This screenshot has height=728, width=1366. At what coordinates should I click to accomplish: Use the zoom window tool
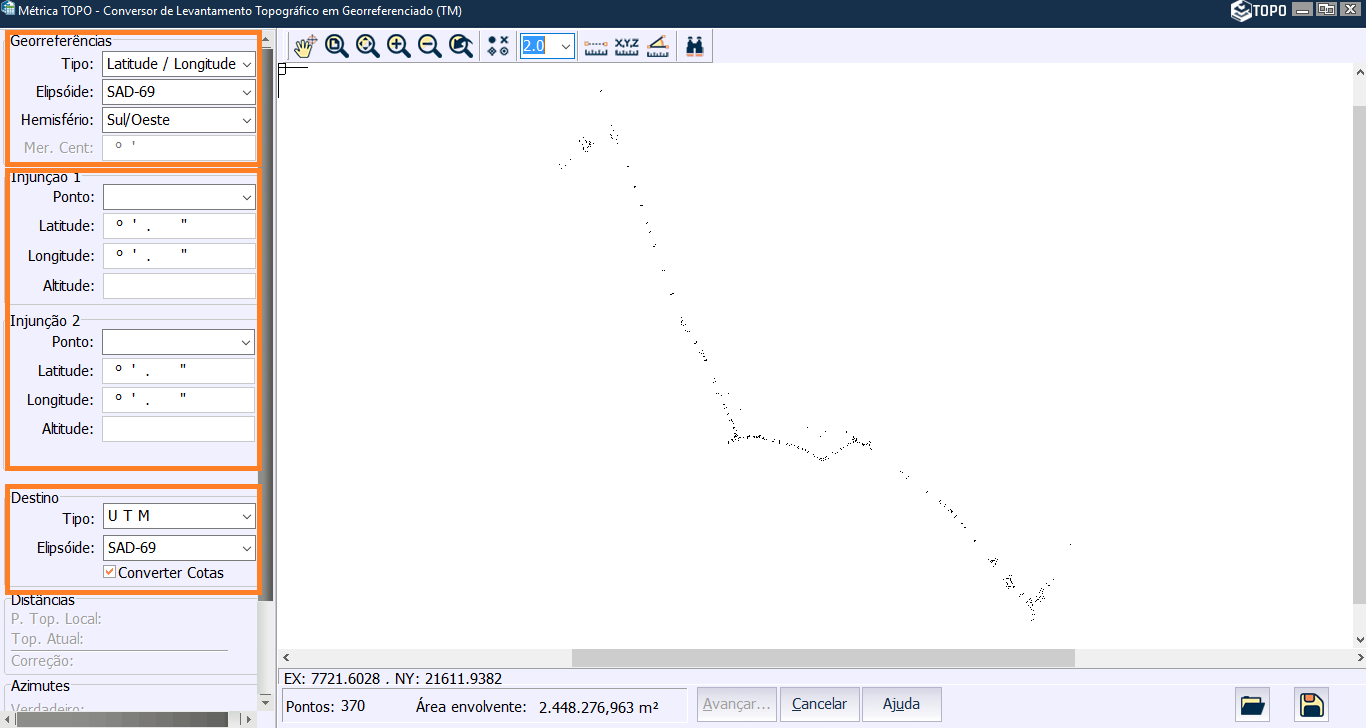pos(336,45)
